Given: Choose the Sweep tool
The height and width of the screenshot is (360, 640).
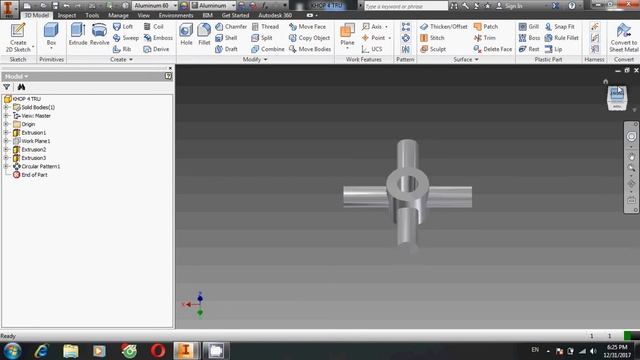Looking at the screenshot, I should [x=126, y=38].
